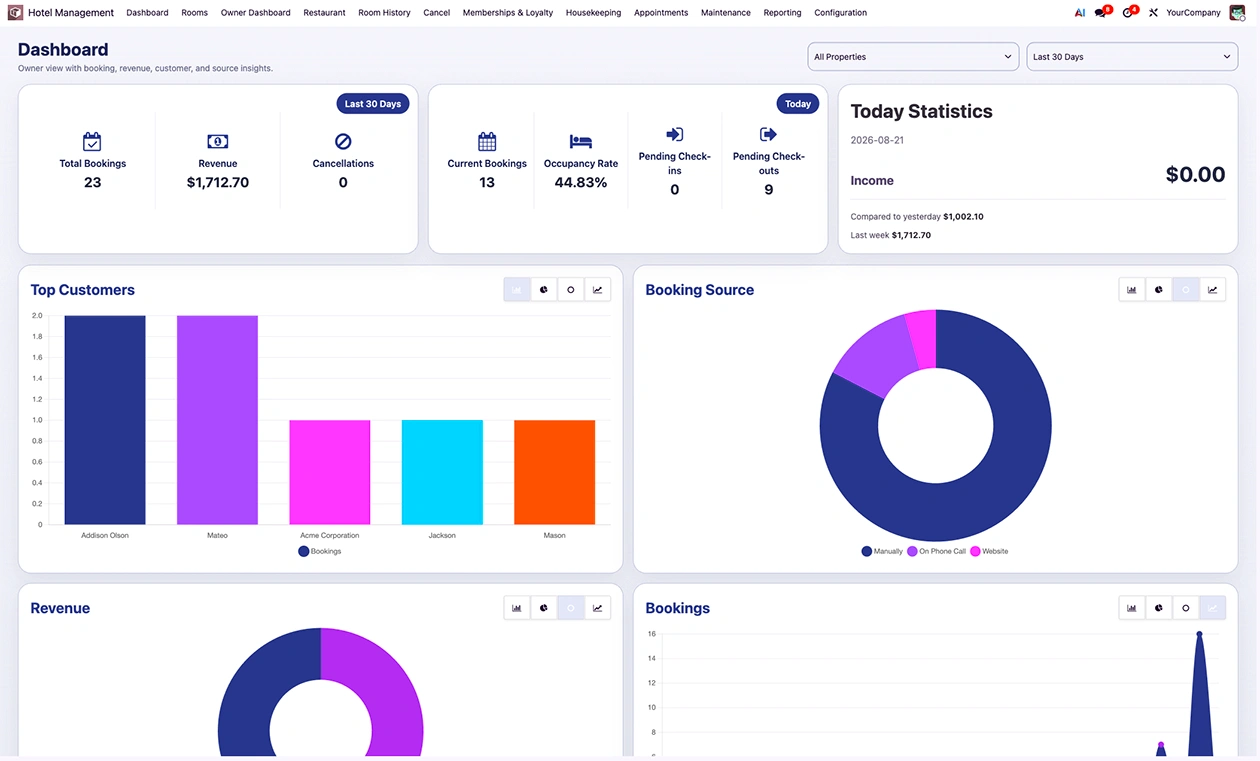This screenshot has width=1260, height=761.
Task: Select the active doughnut view in Booking Source
Action: [1186, 290]
